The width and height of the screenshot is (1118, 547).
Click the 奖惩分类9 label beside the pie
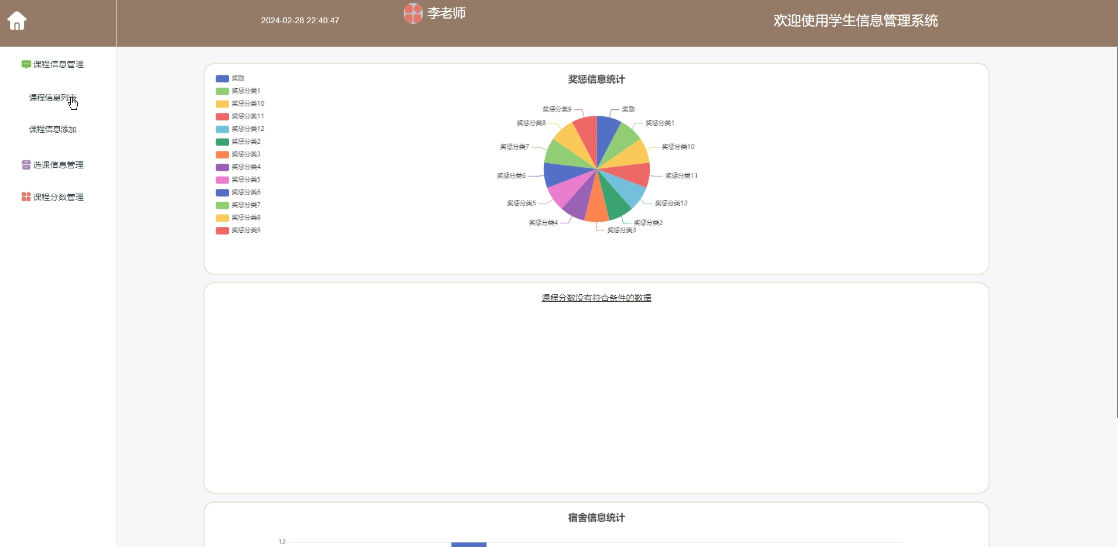click(557, 109)
